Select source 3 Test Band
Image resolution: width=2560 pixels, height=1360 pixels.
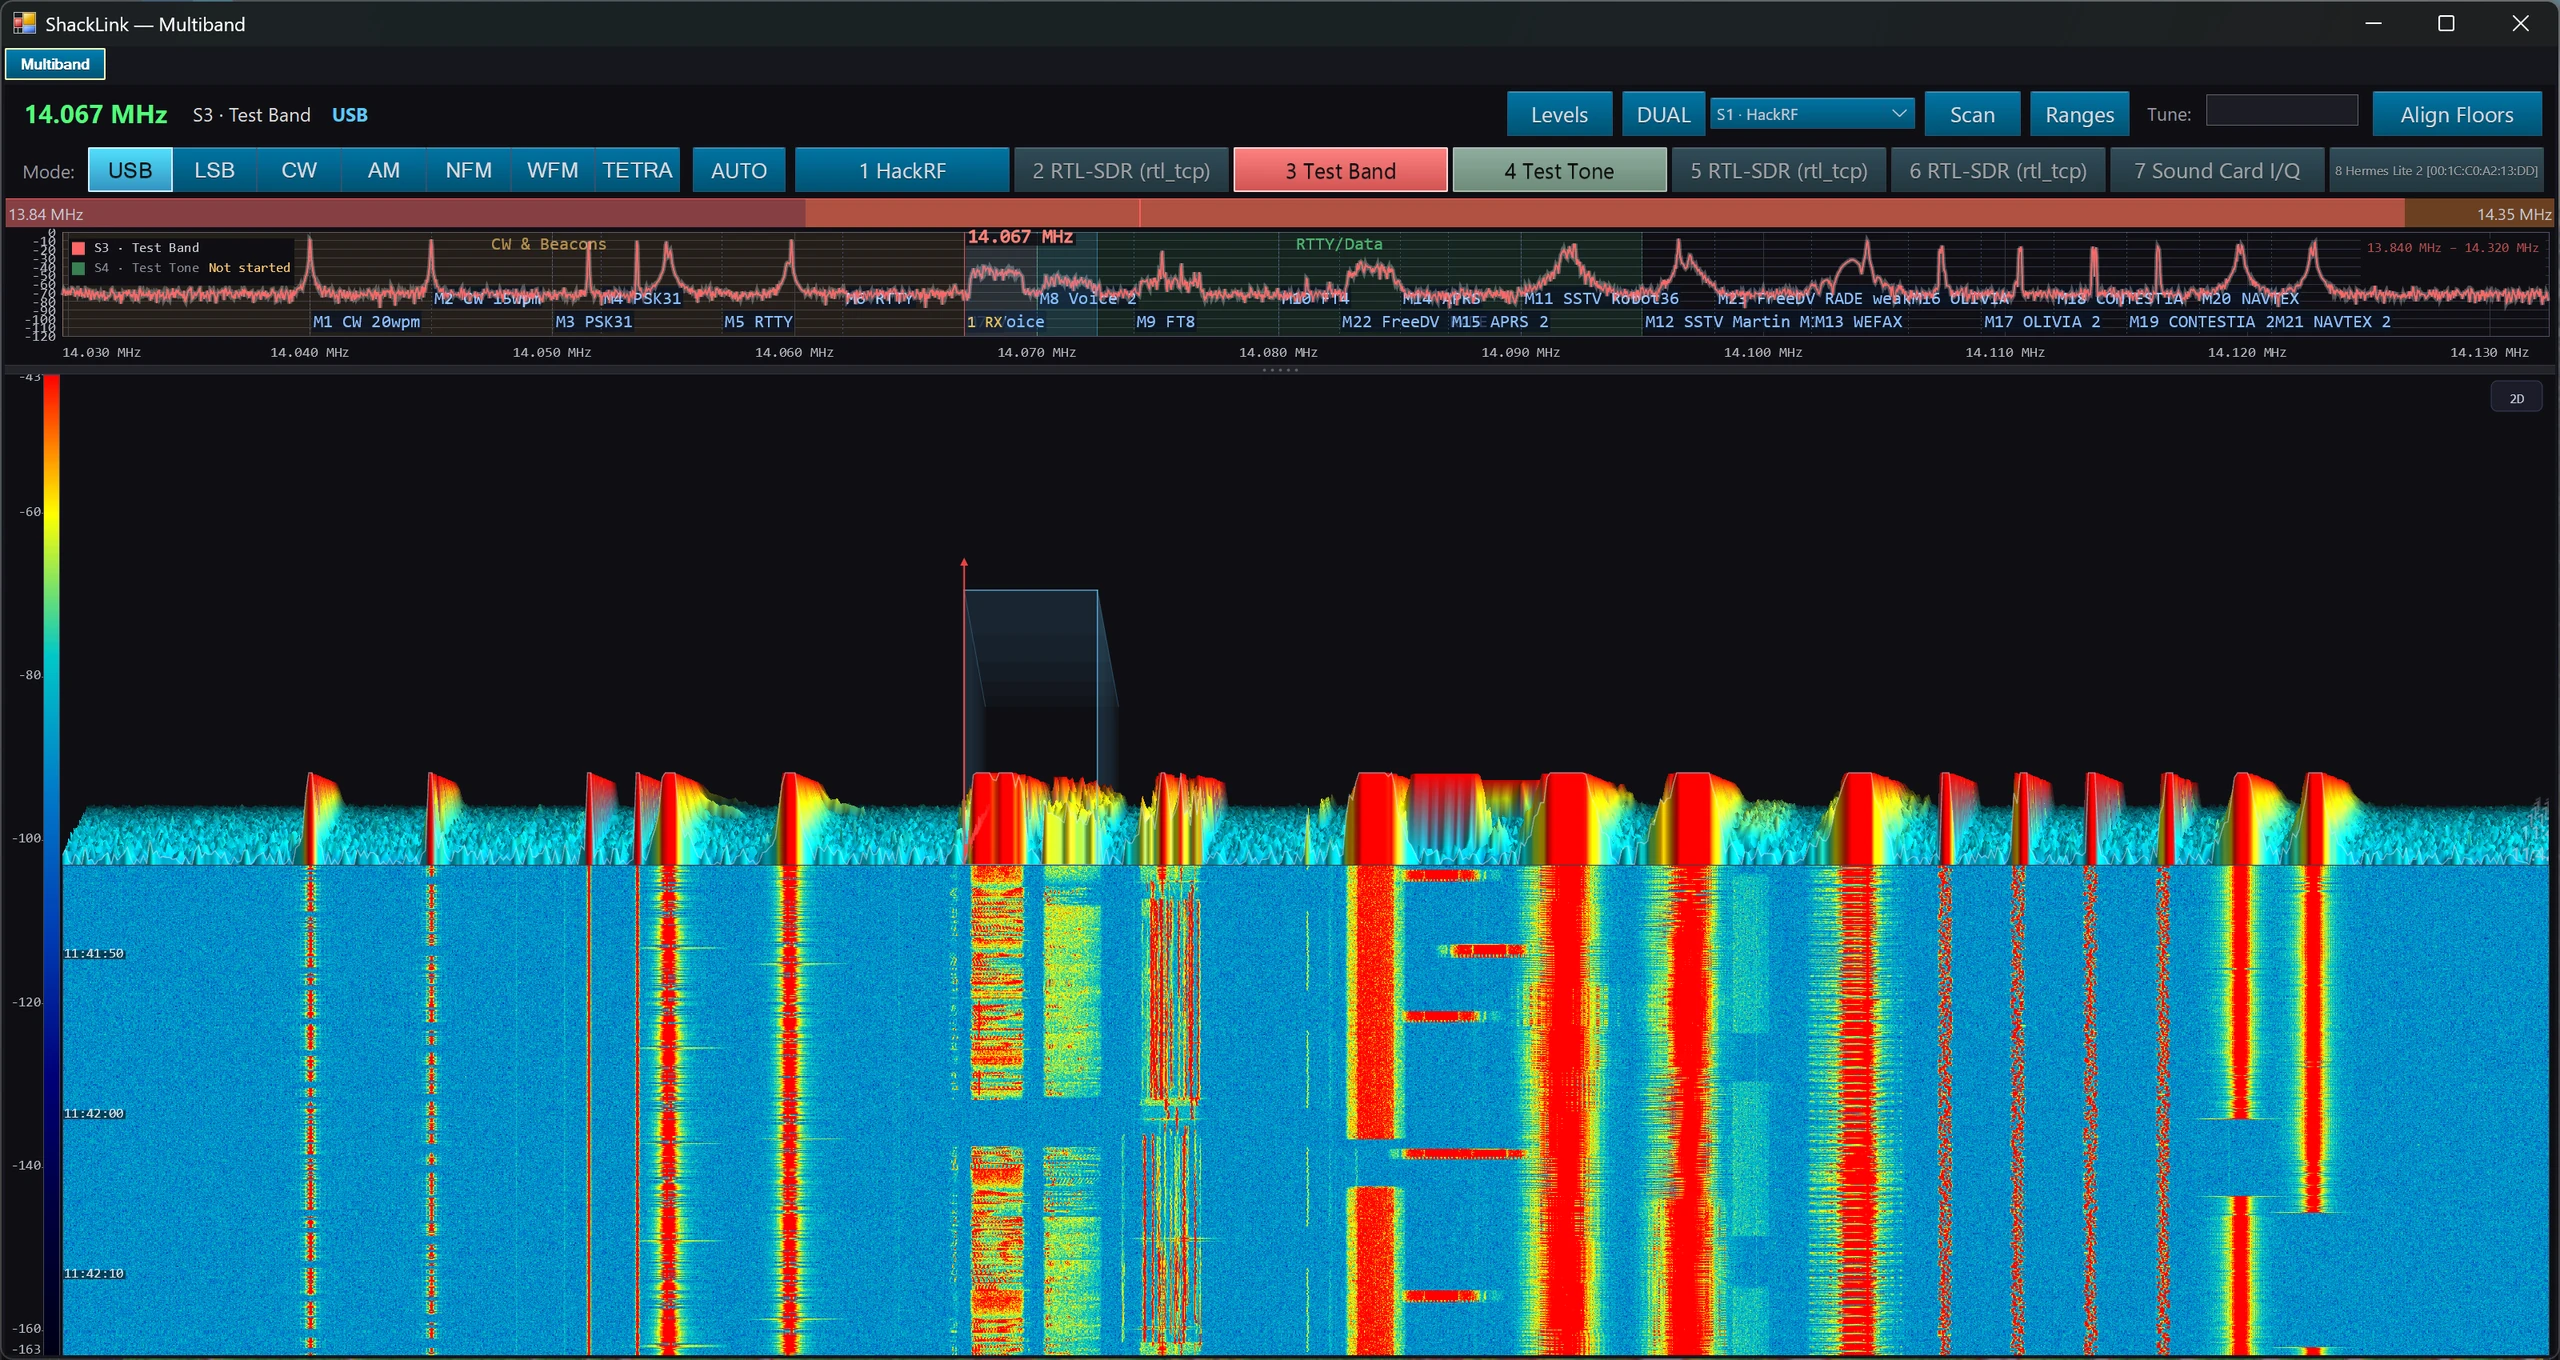[1340, 170]
